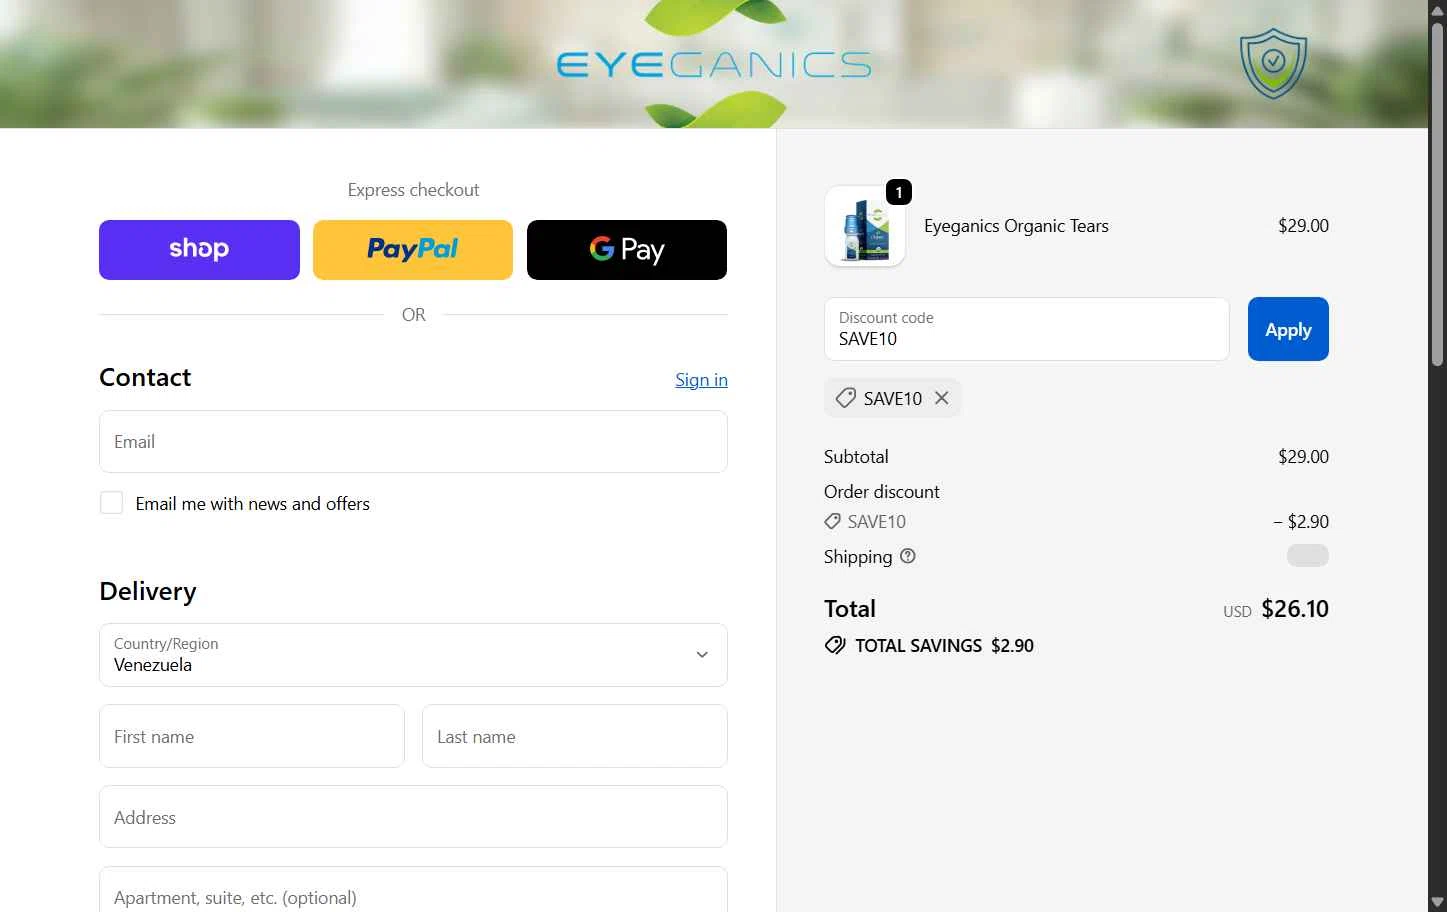Focus the Email input field
This screenshot has height=912, width=1447.
tap(413, 442)
